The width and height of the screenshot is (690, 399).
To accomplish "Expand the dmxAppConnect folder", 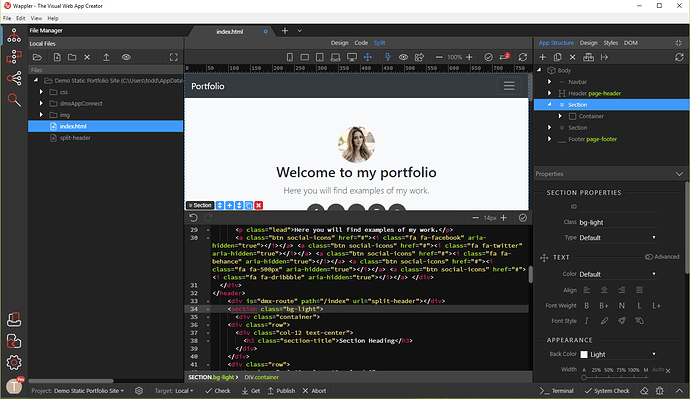I will click(41, 103).
